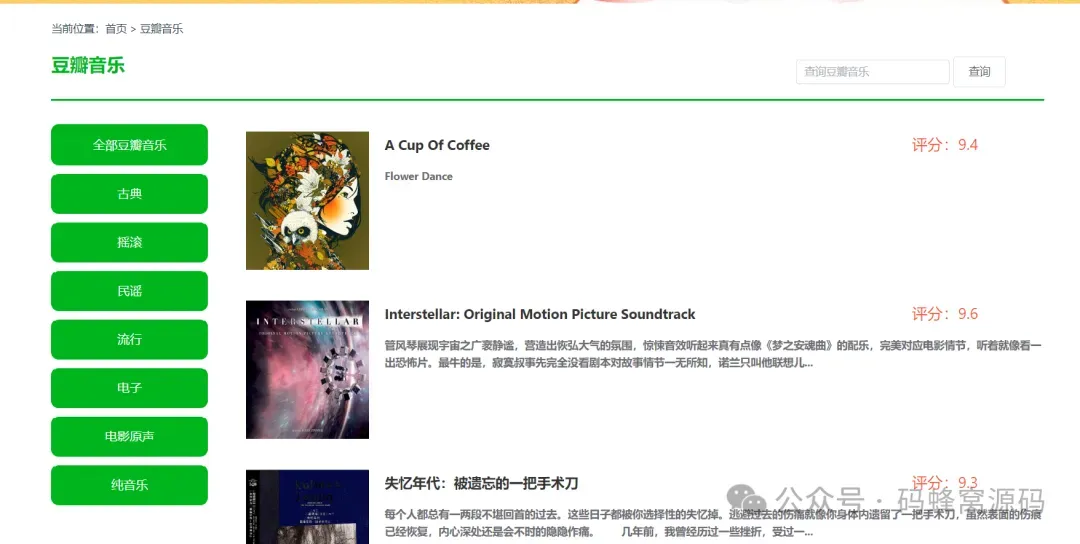This screenshot has width=1080, height=544.
Task: Open the A Cup Of Coffee album cover
Action: (x=307, y=200)
